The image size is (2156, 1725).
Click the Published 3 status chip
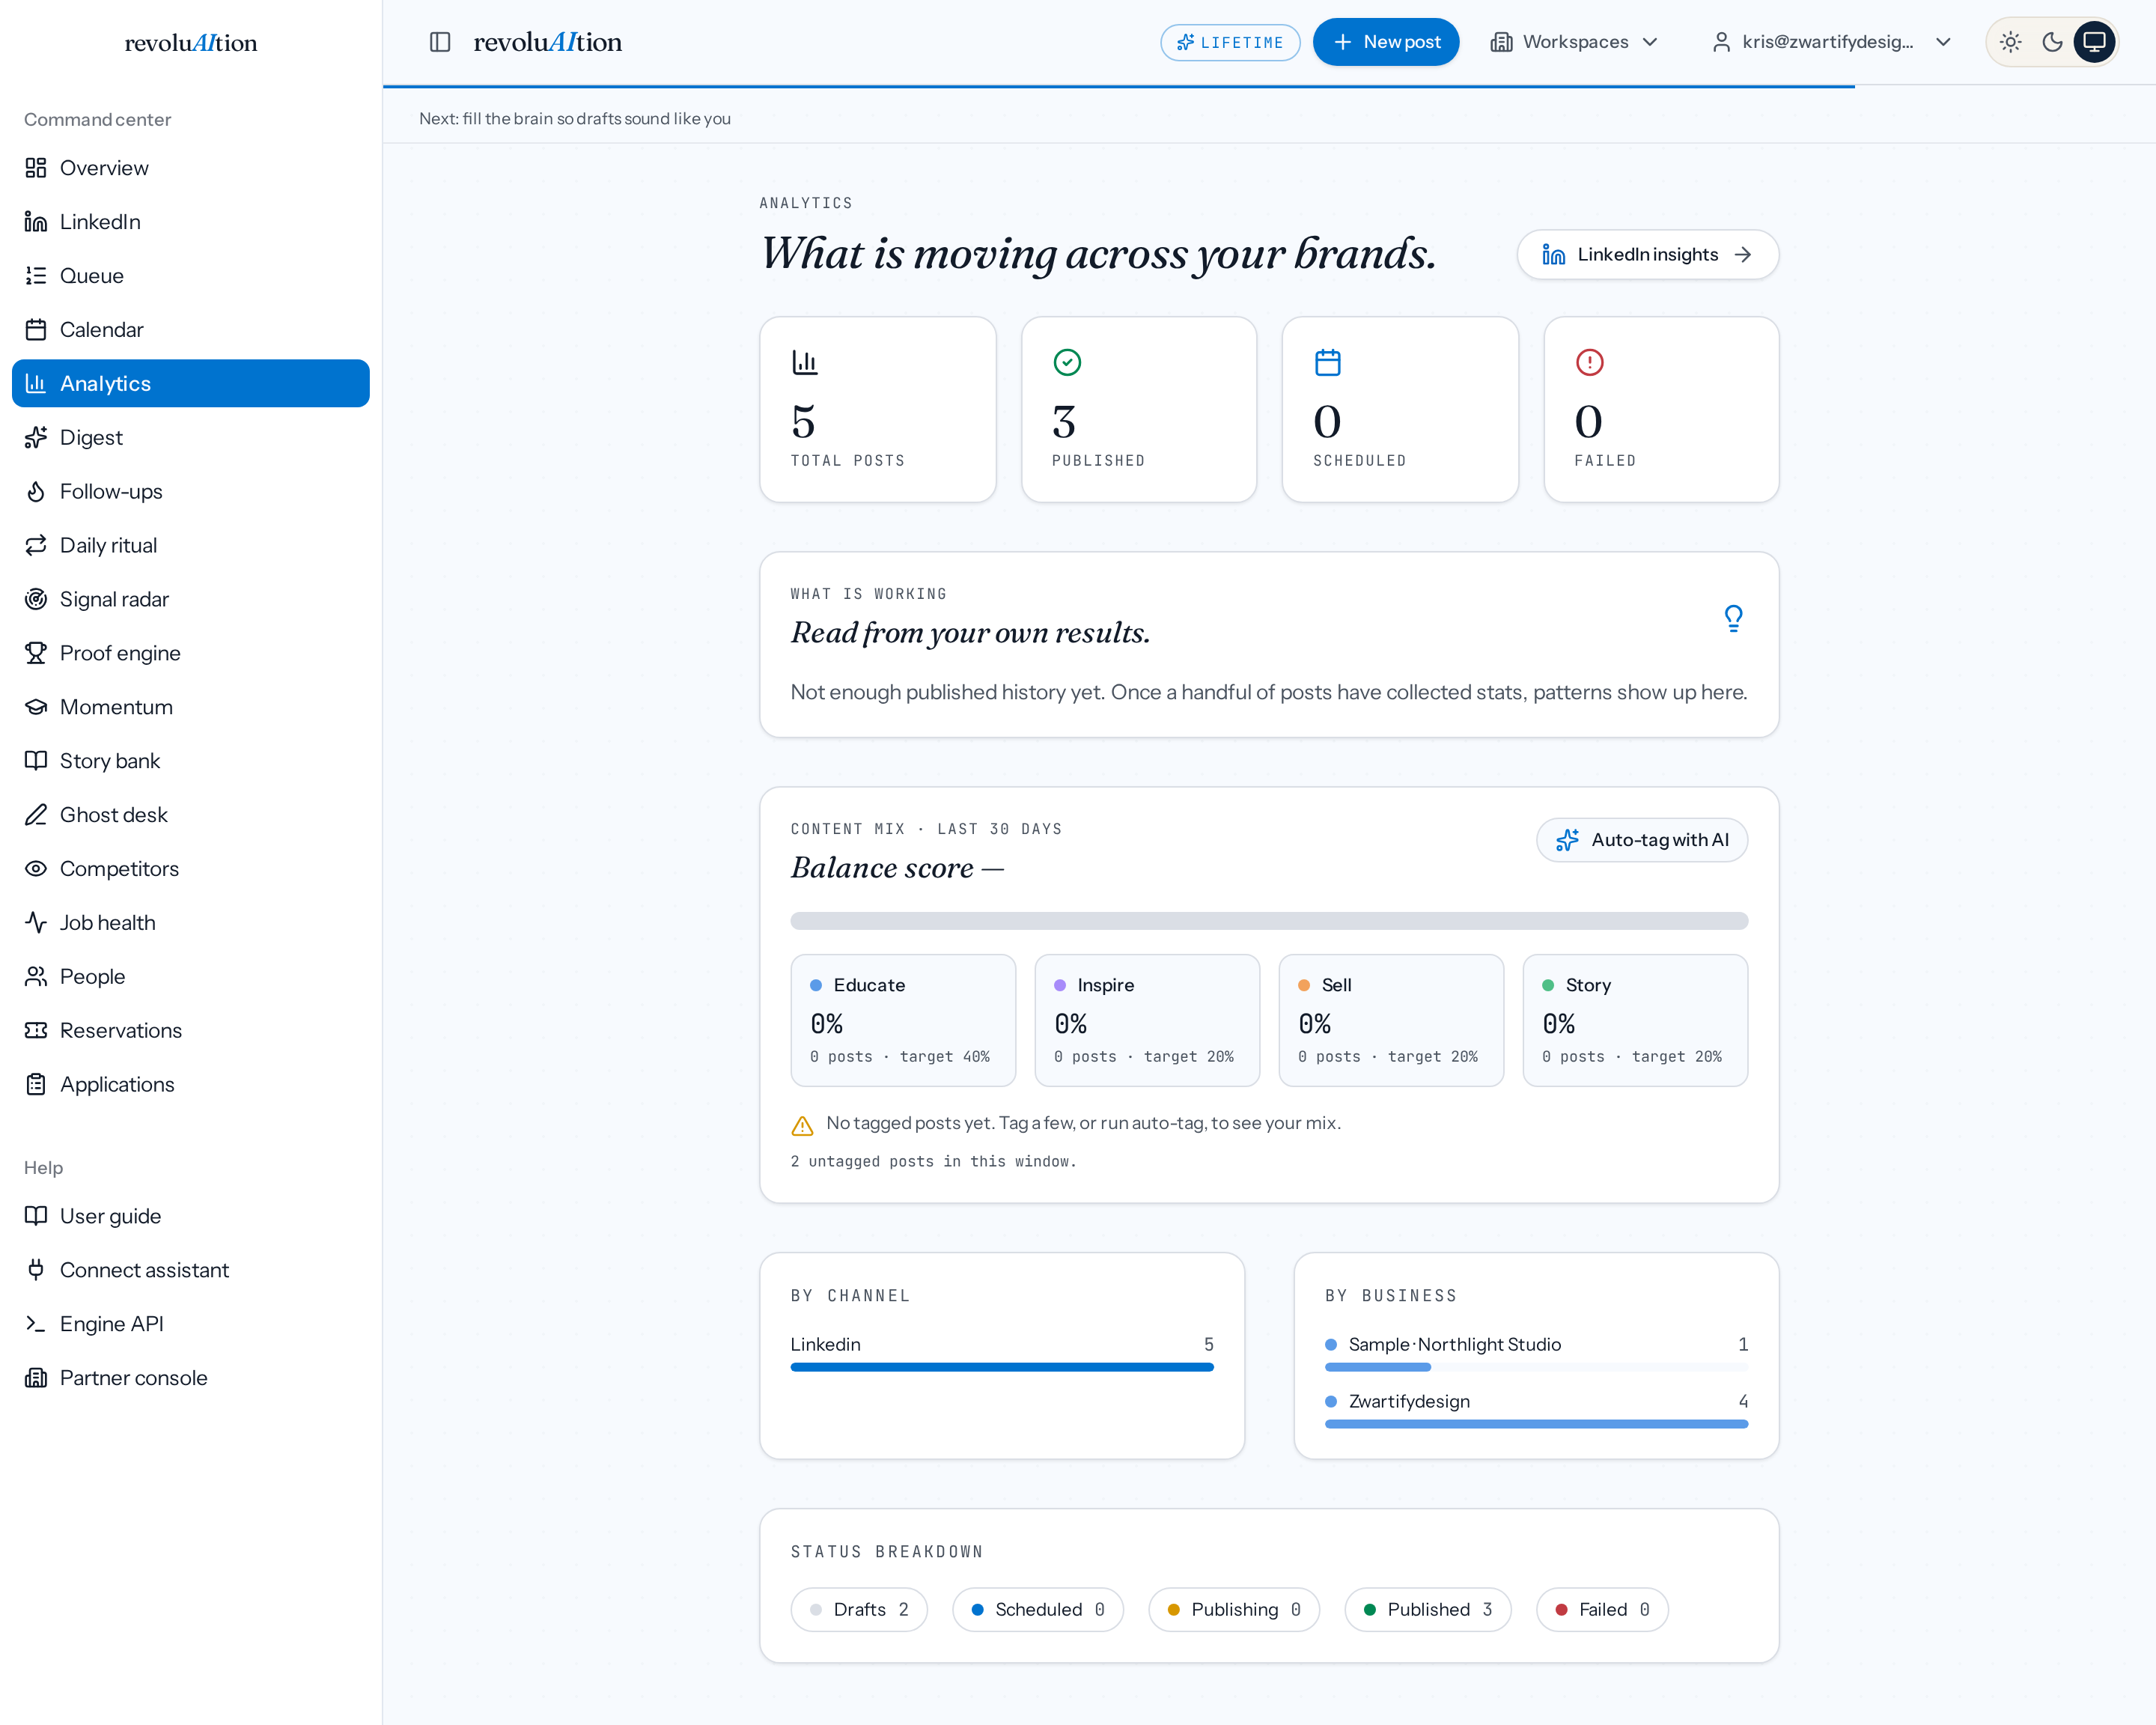[x=1427, y=1610]
